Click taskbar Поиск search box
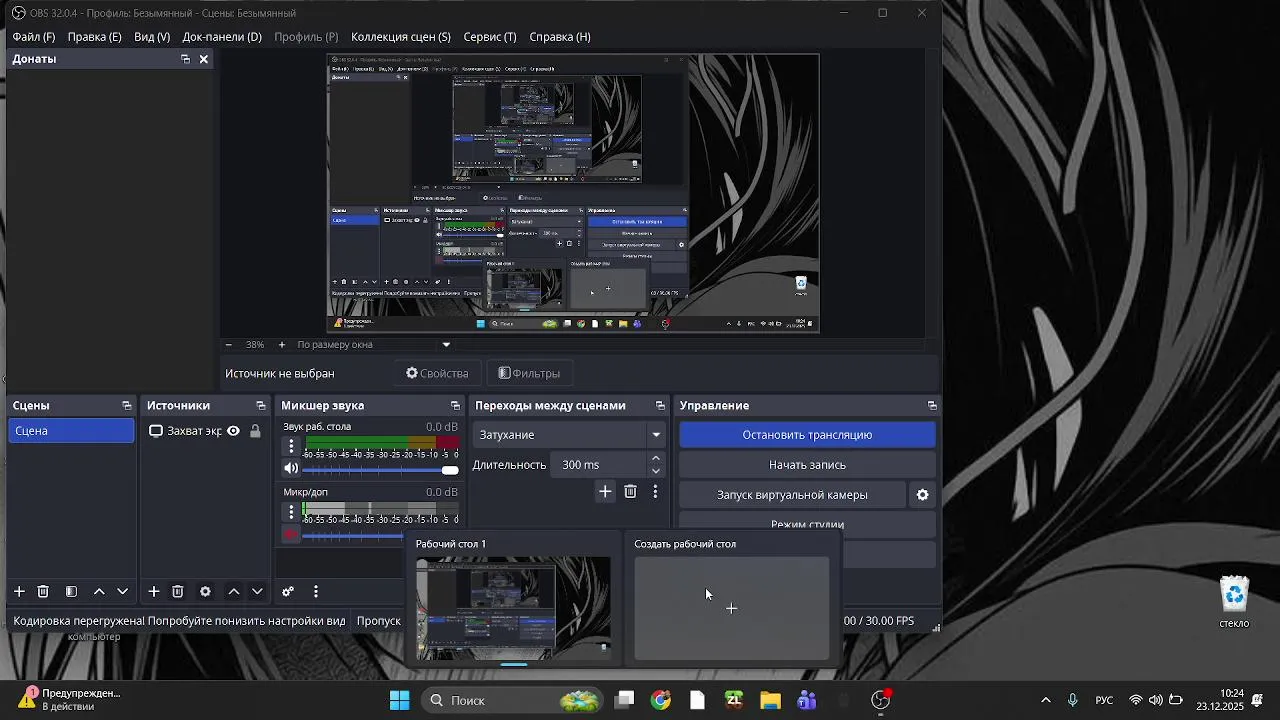The width and height of the screenshot is (1280, 720). click(x=510, y=700)
